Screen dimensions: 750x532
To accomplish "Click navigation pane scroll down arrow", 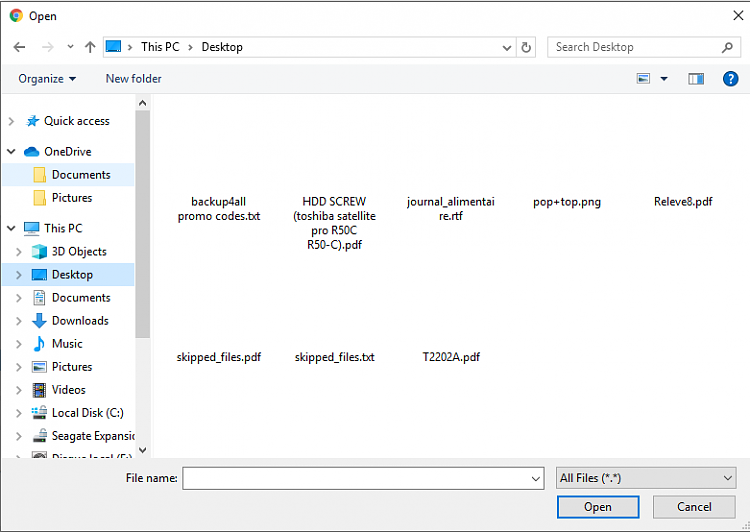I will 142,450.
